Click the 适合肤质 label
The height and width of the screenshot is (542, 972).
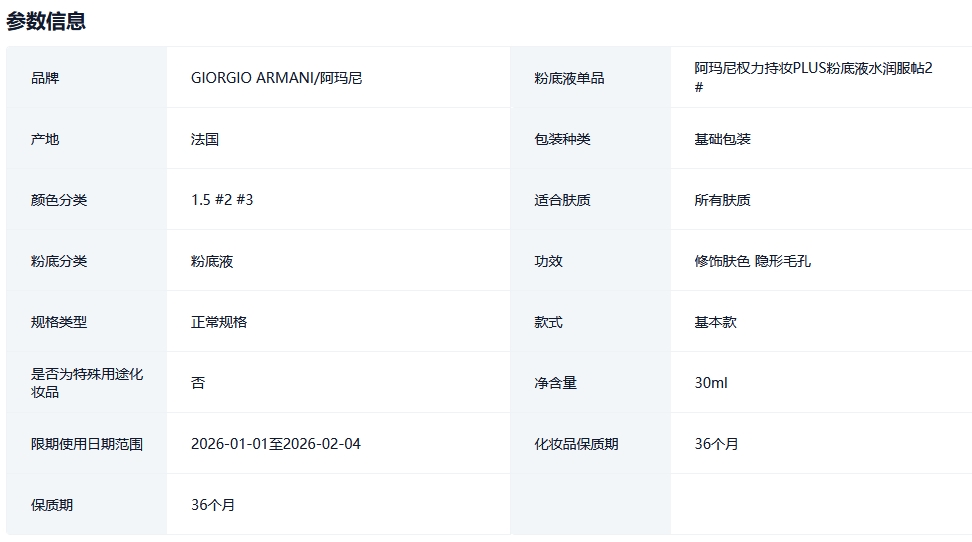[562, 200]
